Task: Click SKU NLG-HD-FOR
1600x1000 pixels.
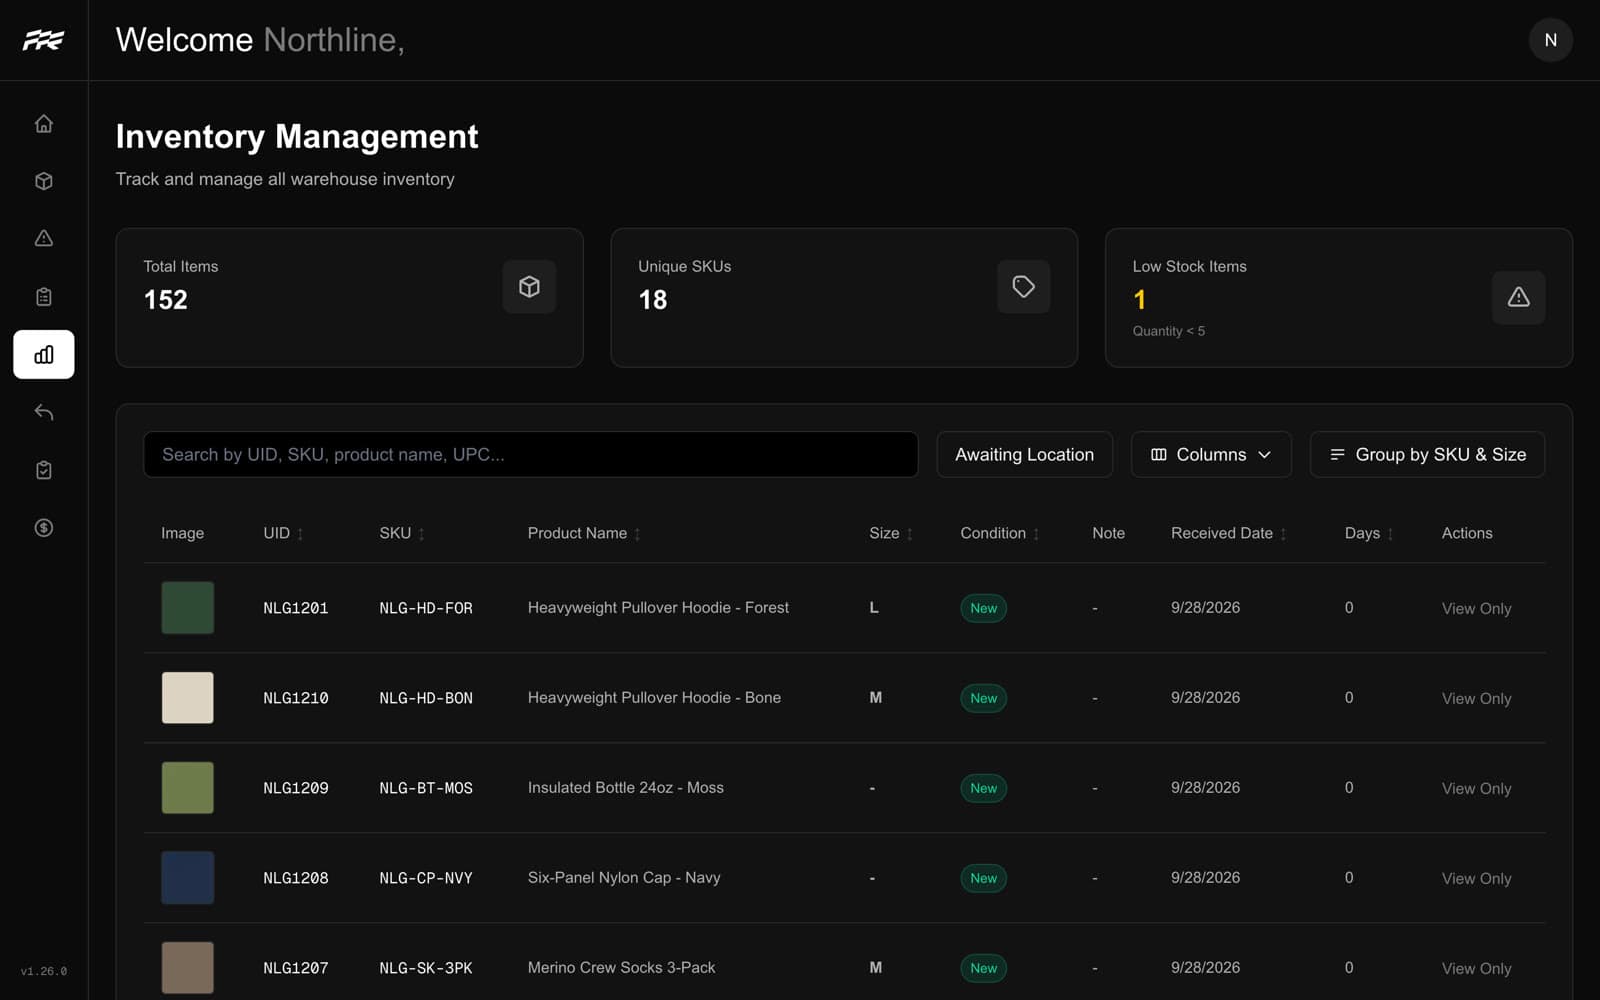Action: [x=426, y=608]
